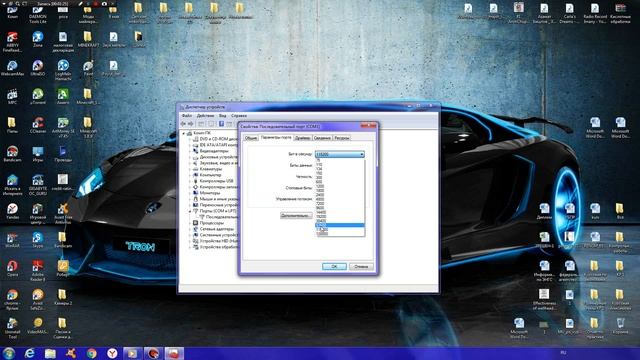
Task: Click the camera icon in recording bar
Action: coord(104,3)
